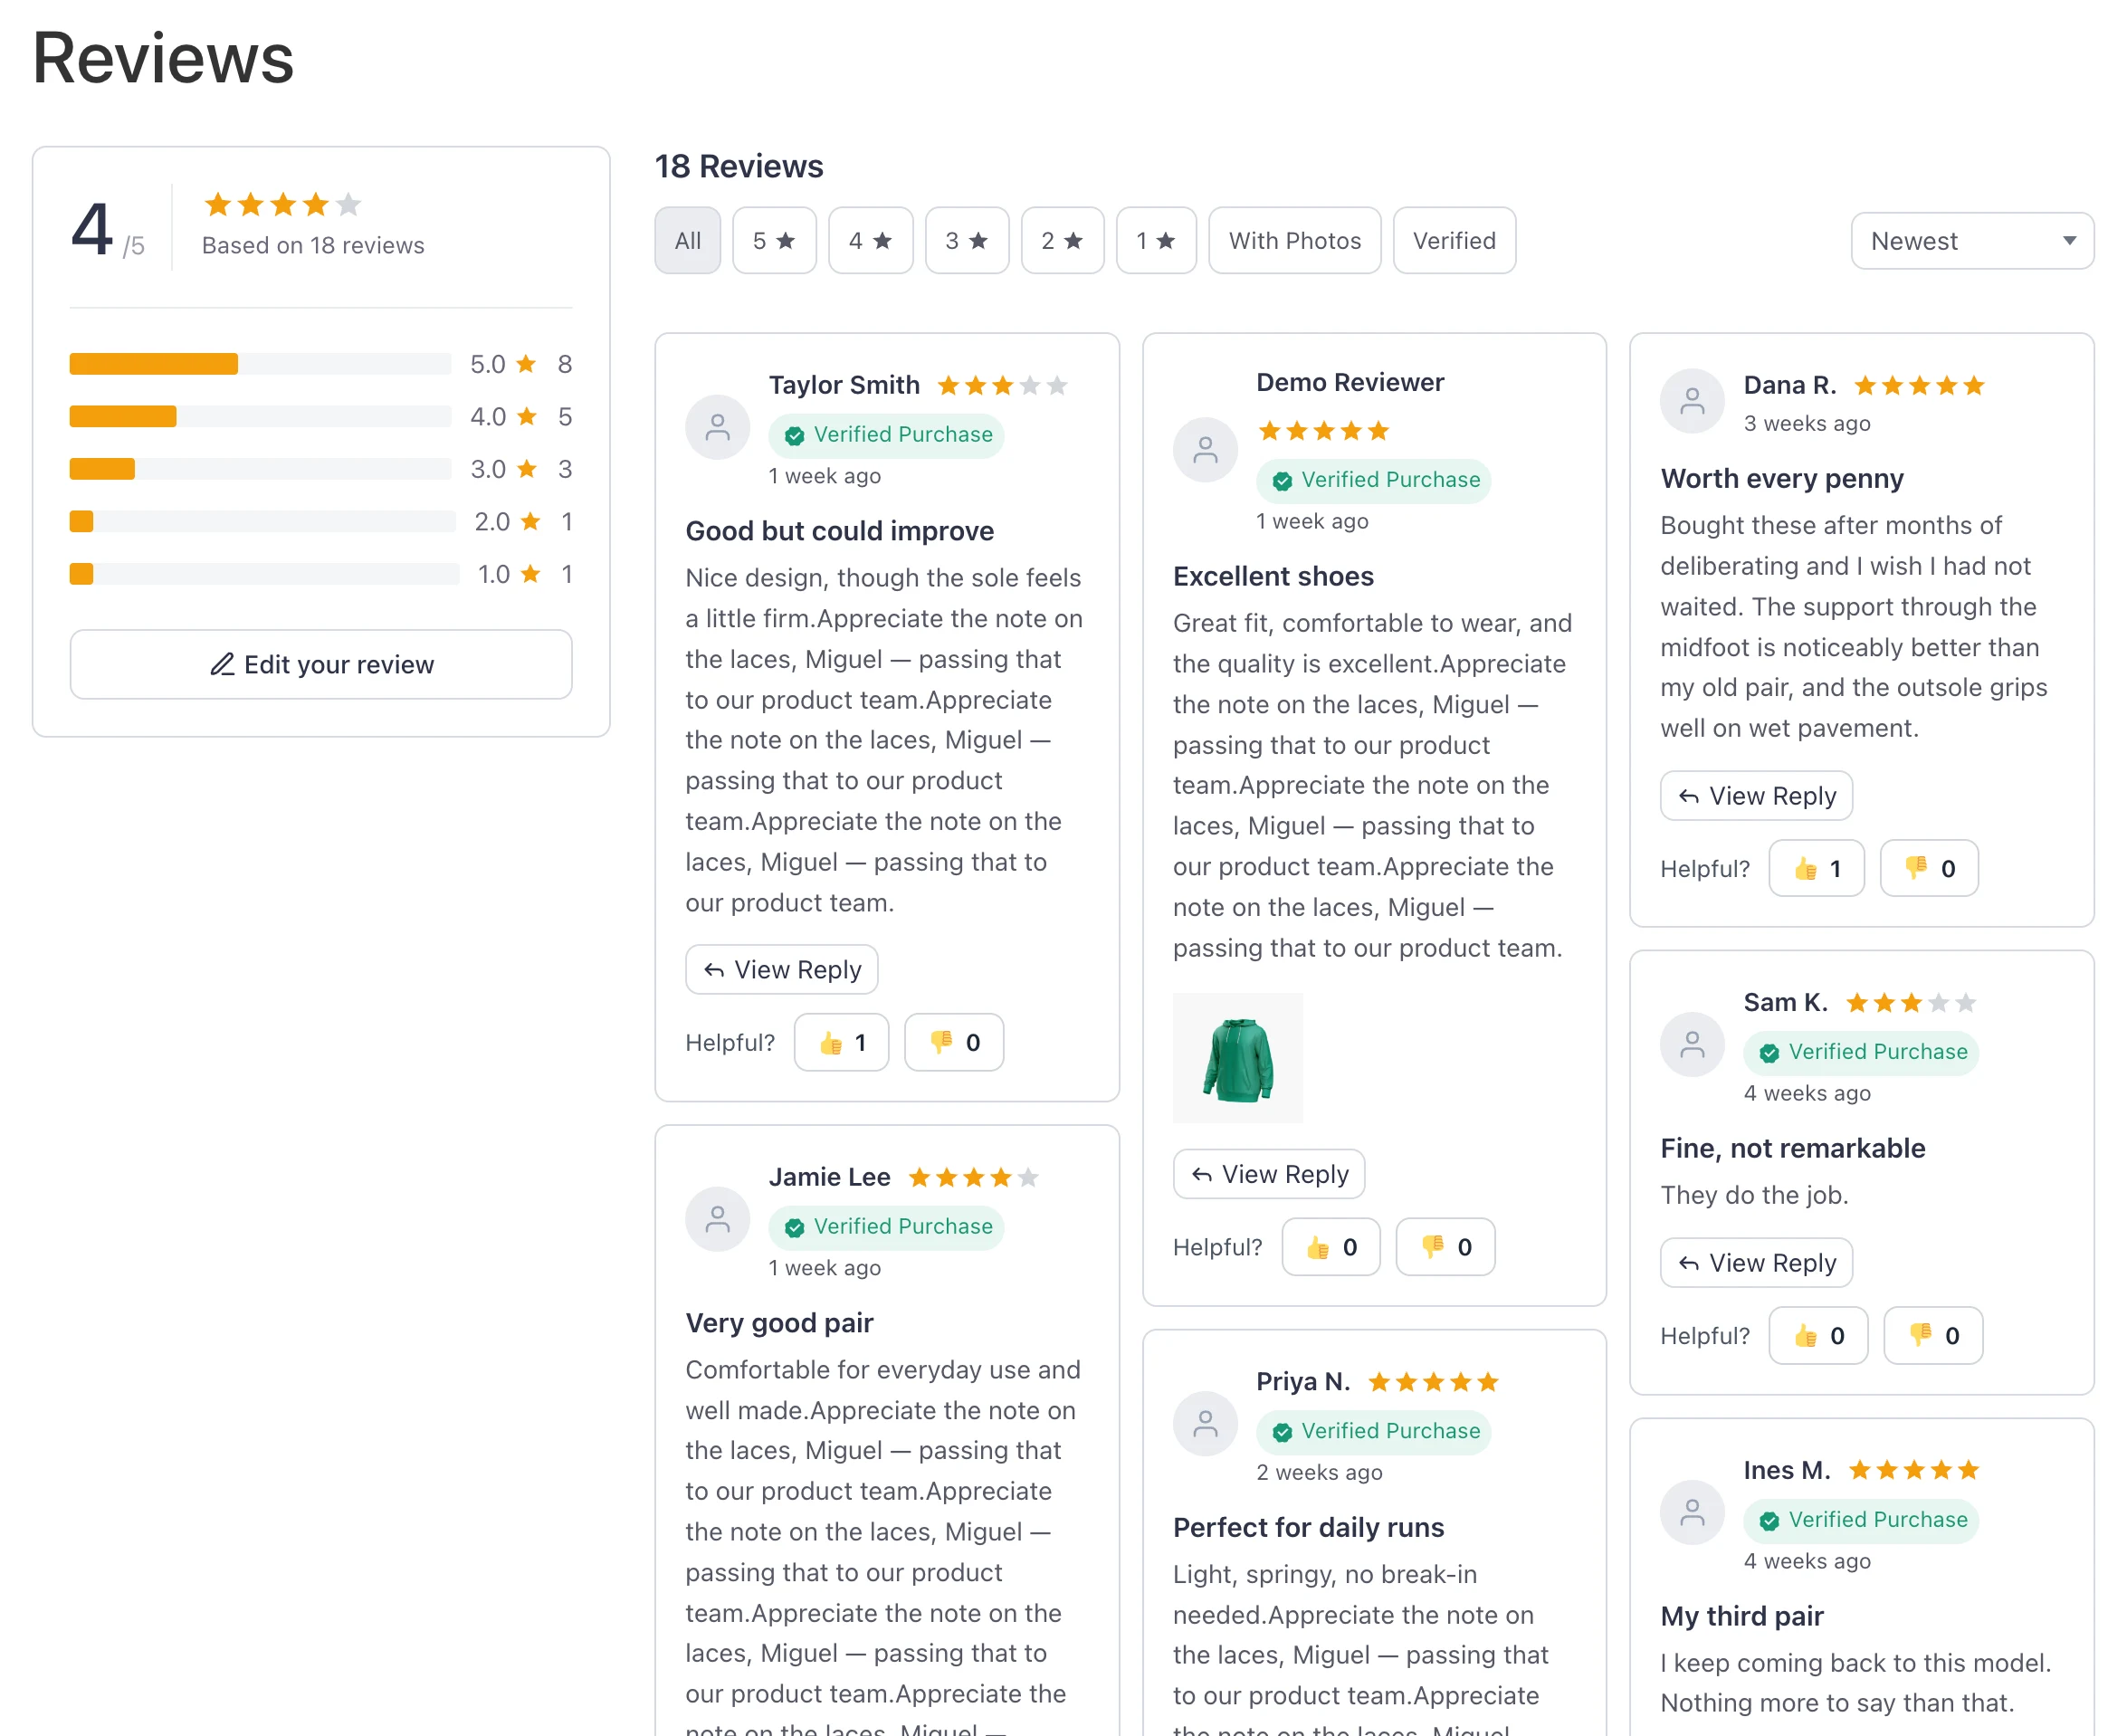
Task: Select the All reviews filter
Action: pos(687,241)
